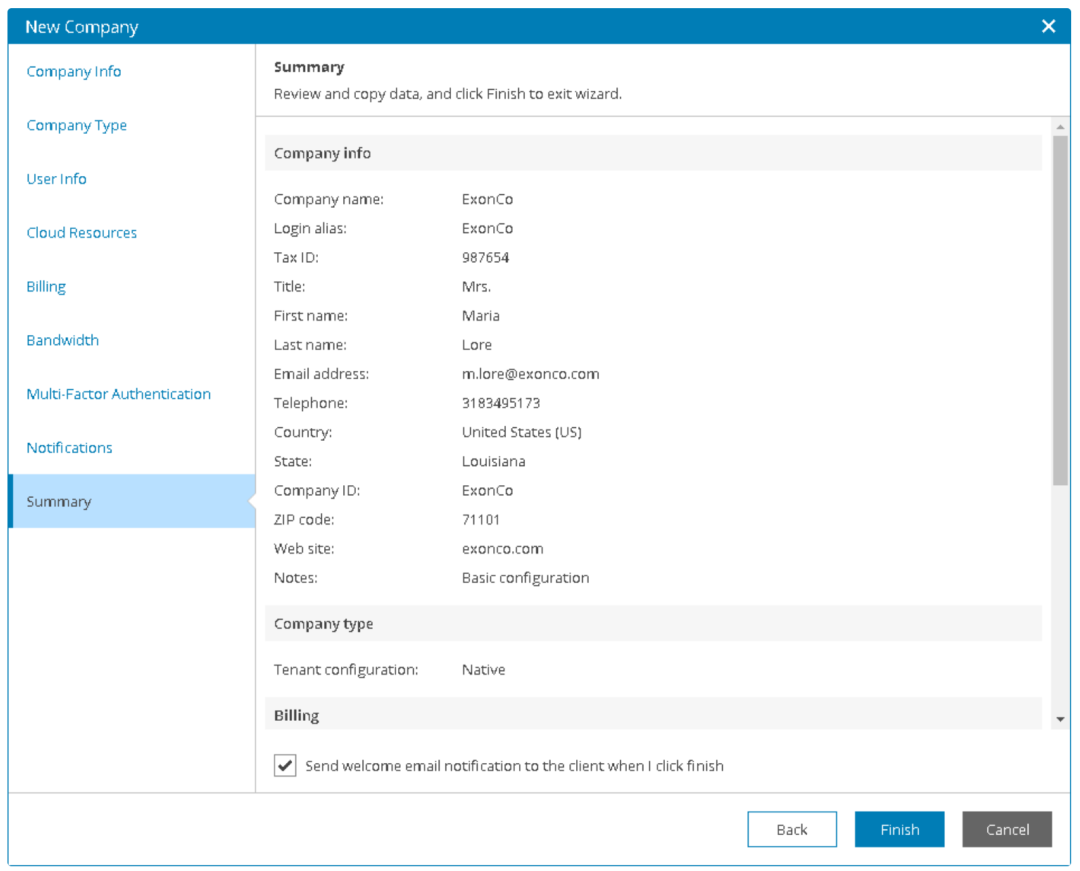Click the exonco.com web site value
Viewport: 1080px width, 871px height.
pyautogui.click(x=502, y=549)
